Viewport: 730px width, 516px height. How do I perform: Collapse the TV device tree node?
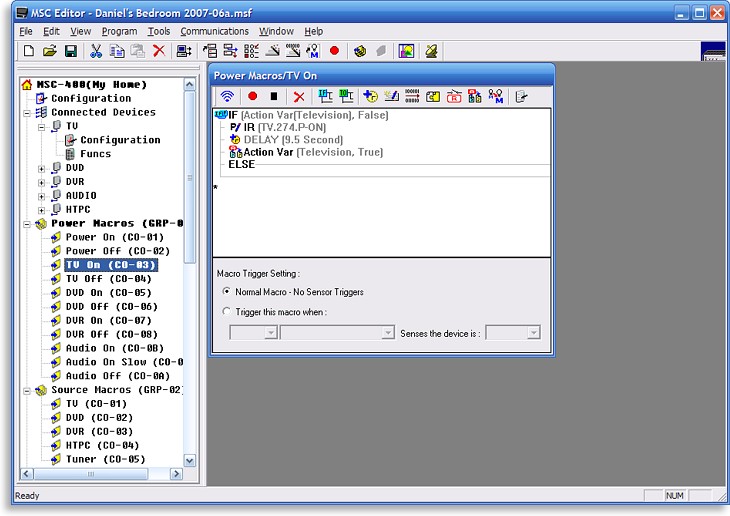(x=42, y=127)
